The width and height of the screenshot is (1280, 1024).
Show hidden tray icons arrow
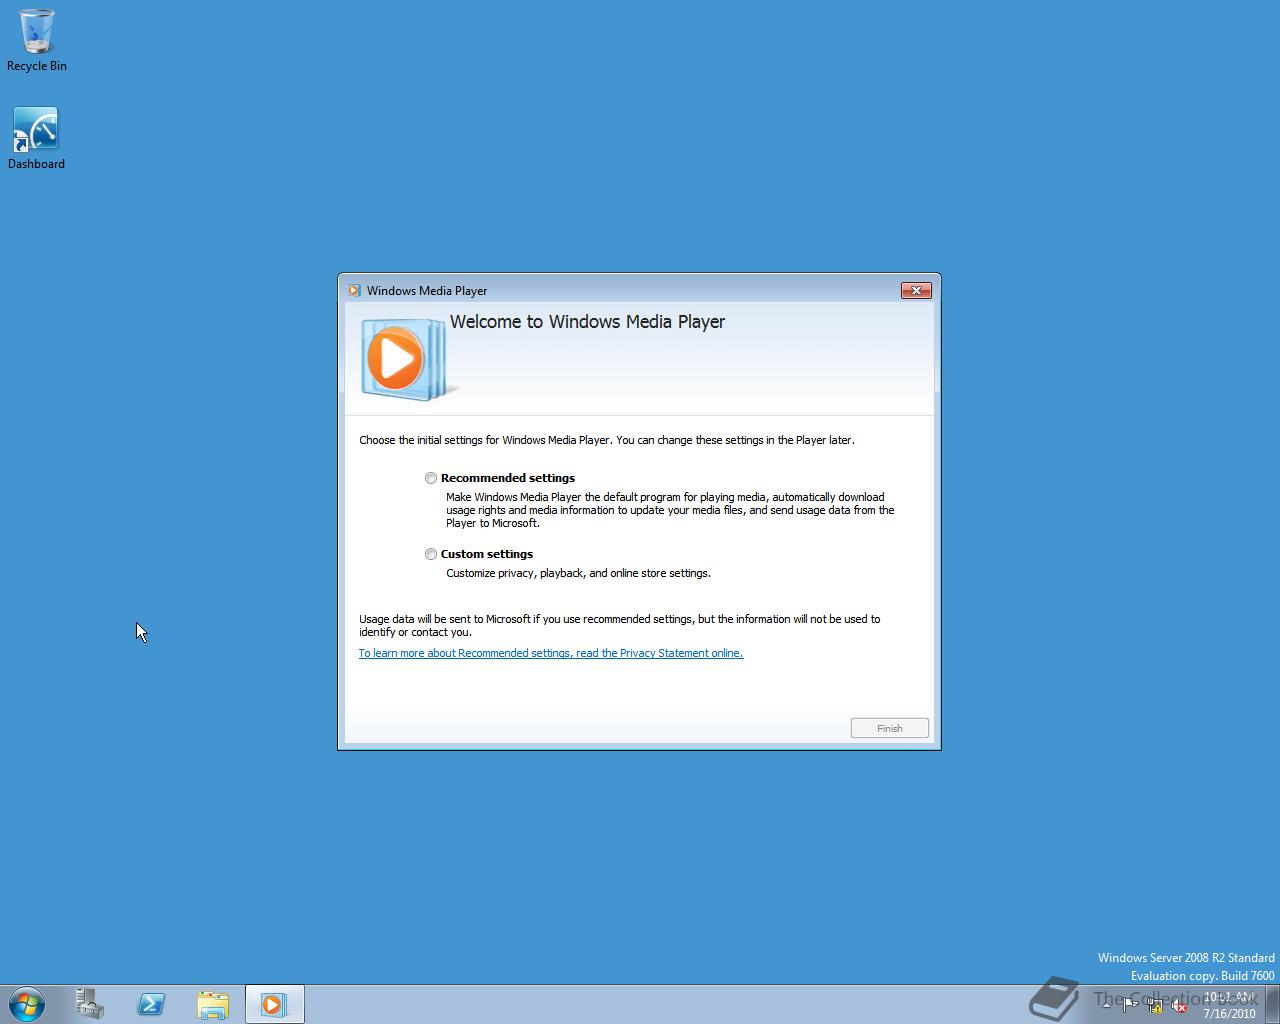click(1106, 1005)
